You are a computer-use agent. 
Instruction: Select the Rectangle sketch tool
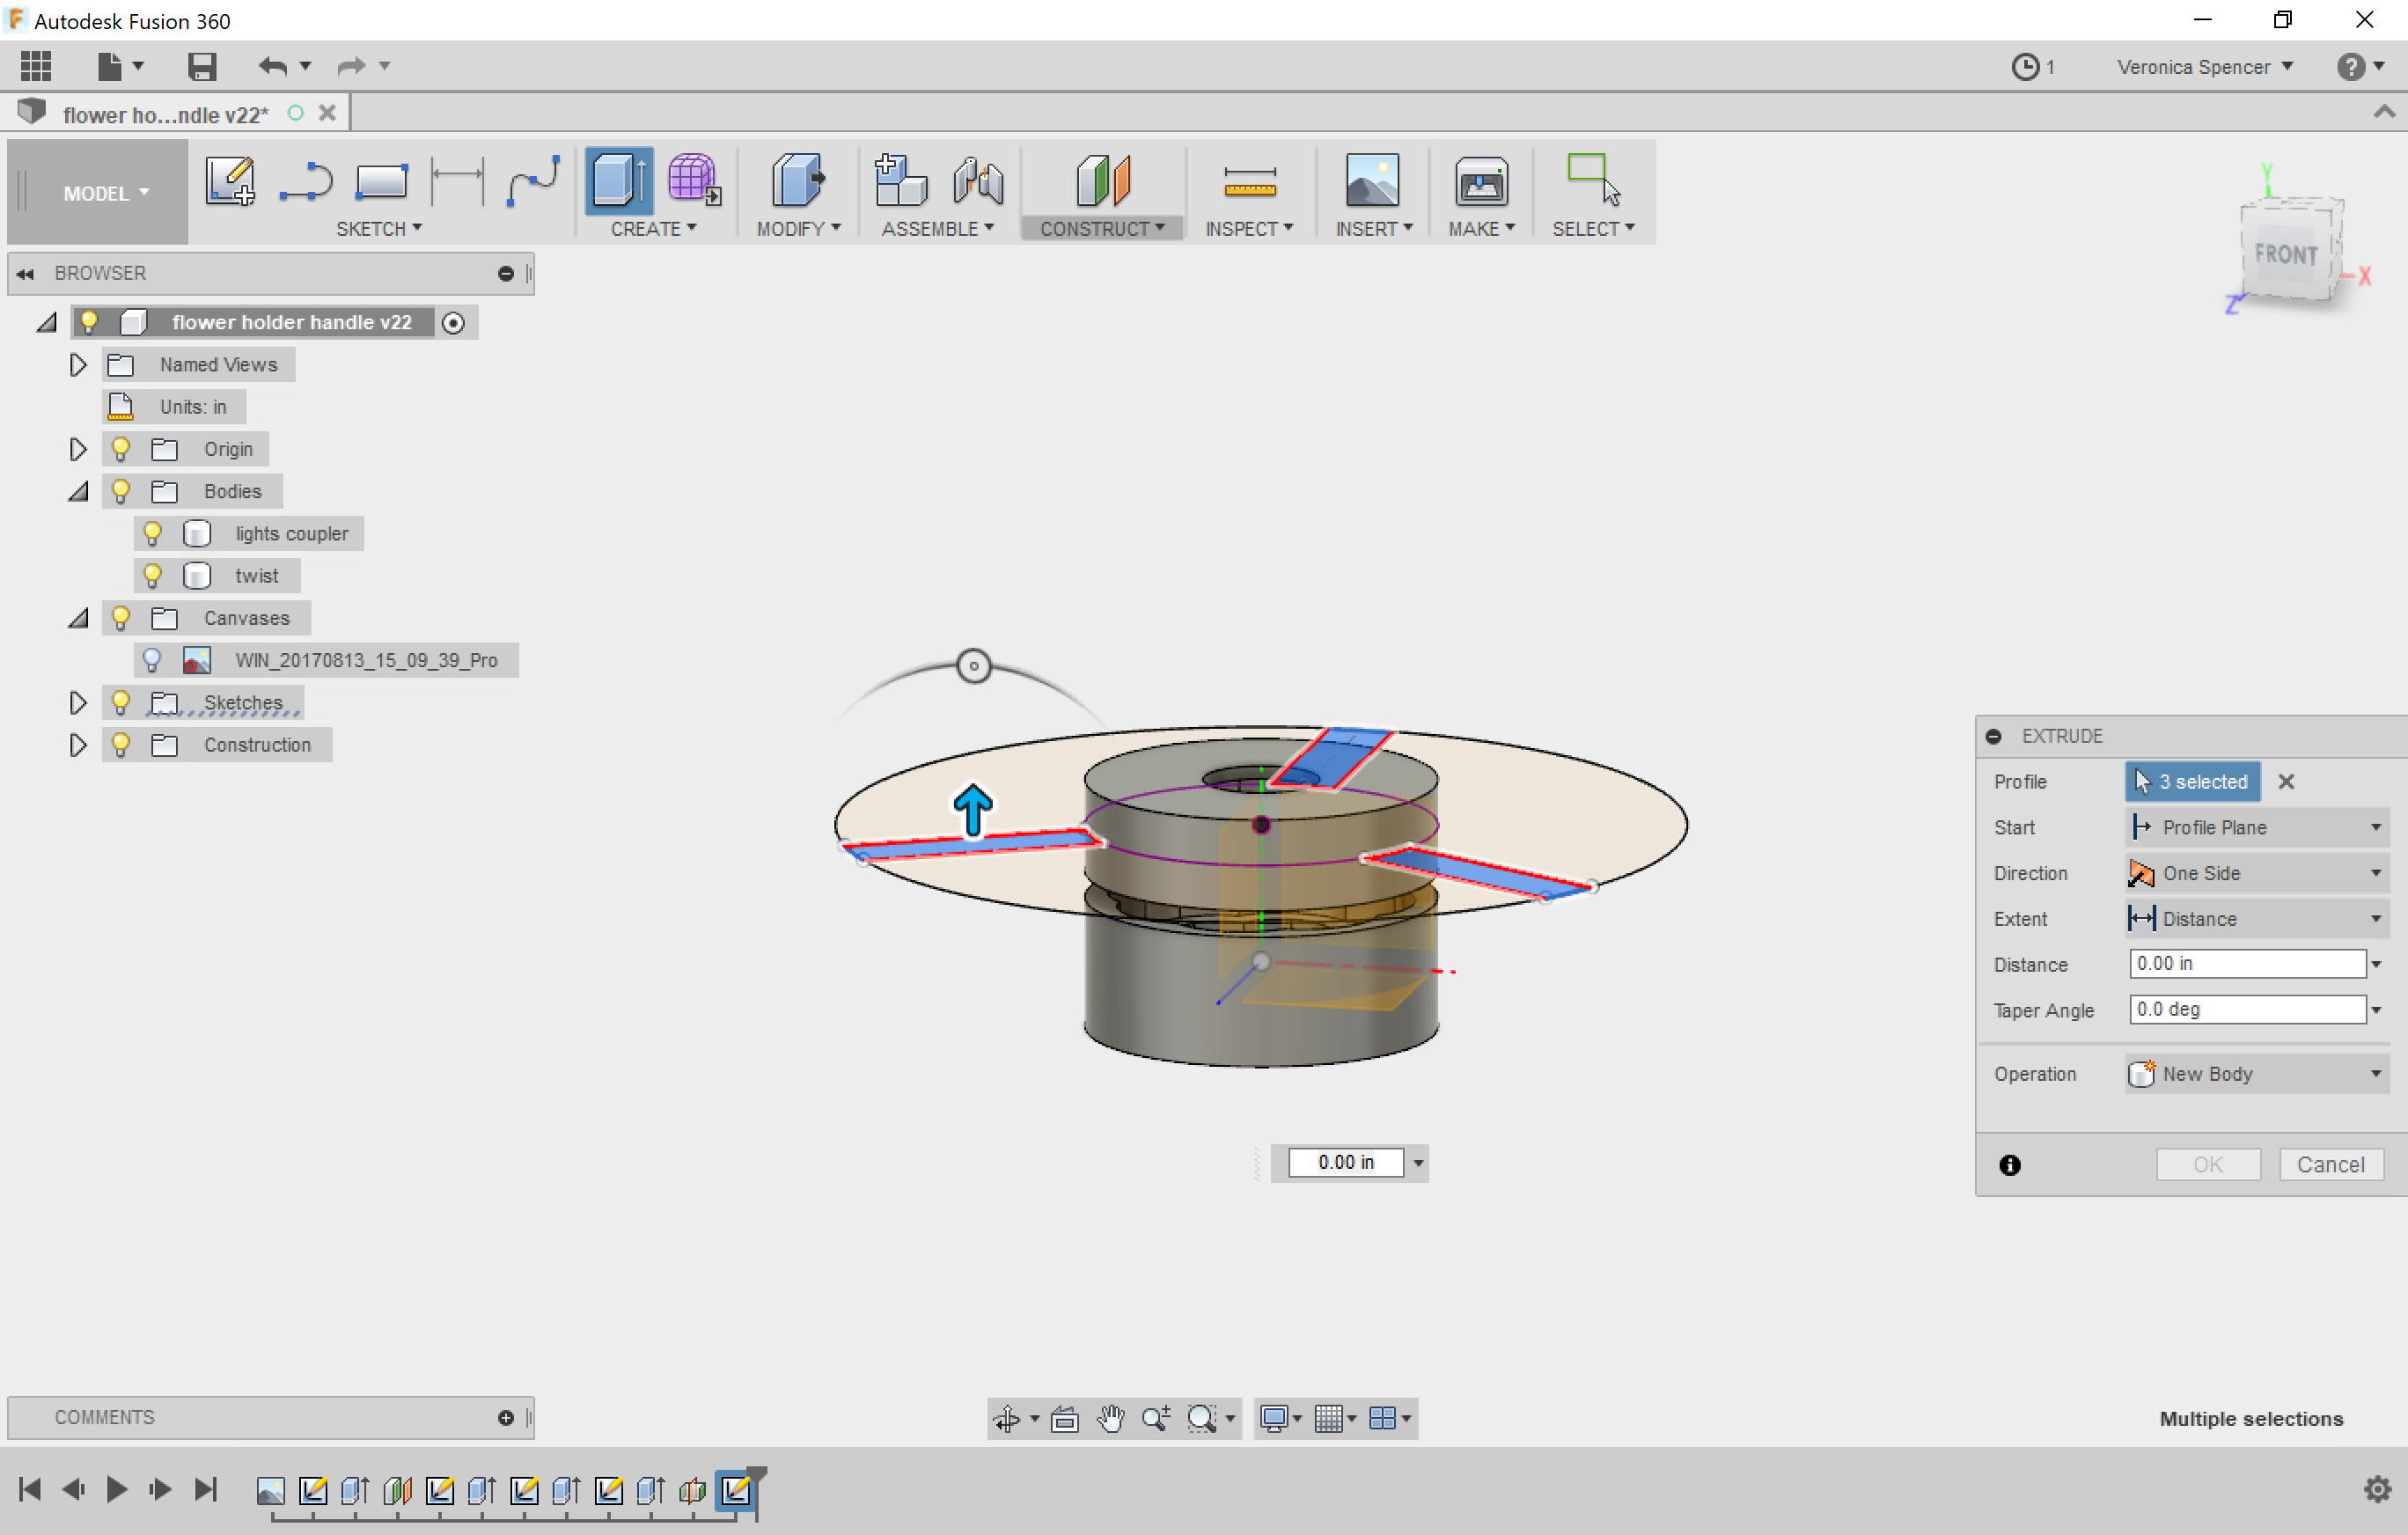point(381,181)
